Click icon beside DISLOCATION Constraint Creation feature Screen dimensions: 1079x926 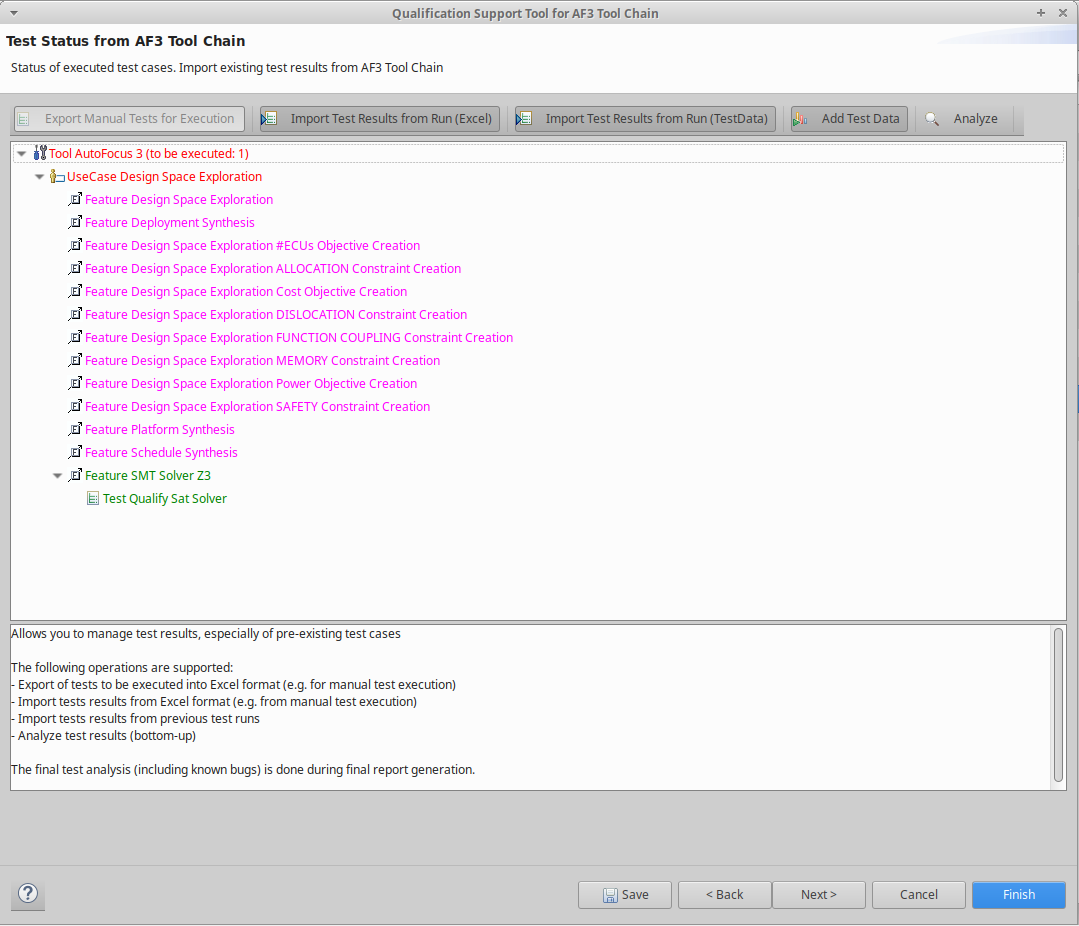tap(75, 314)
